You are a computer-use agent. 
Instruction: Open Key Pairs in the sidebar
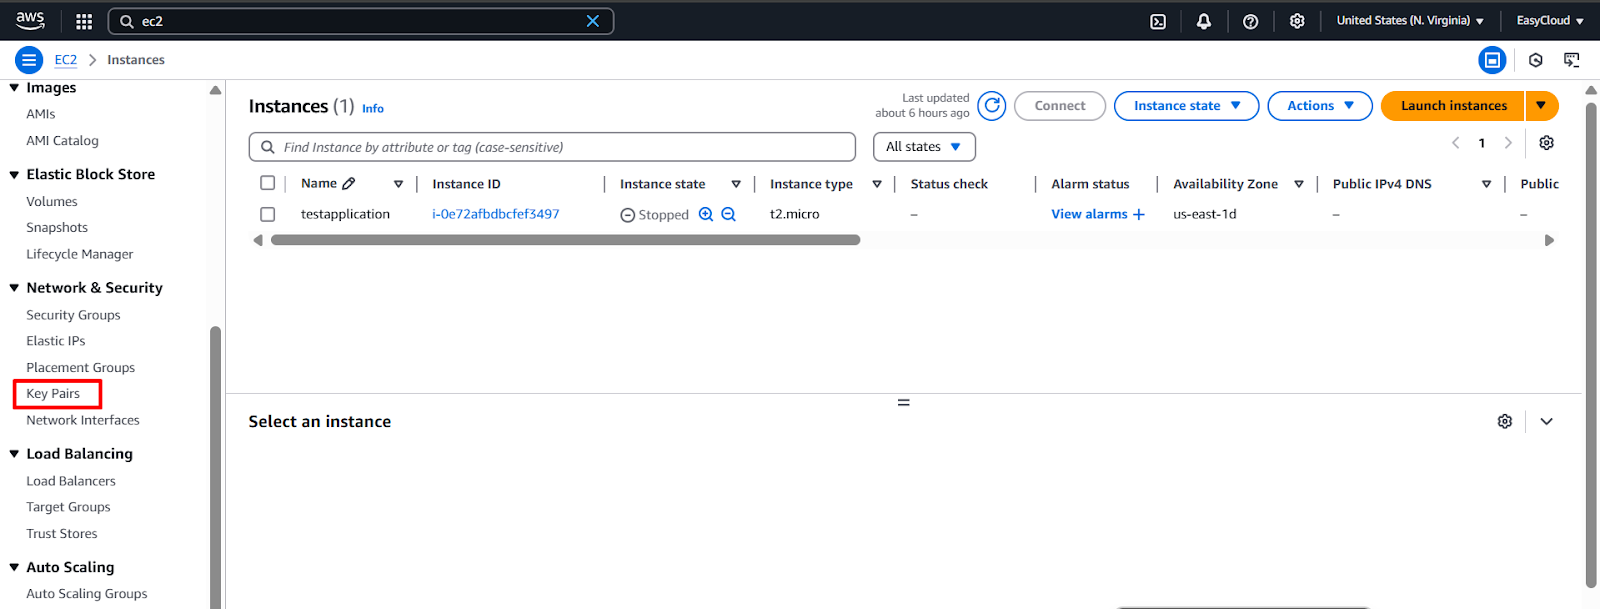click(53, 394)
